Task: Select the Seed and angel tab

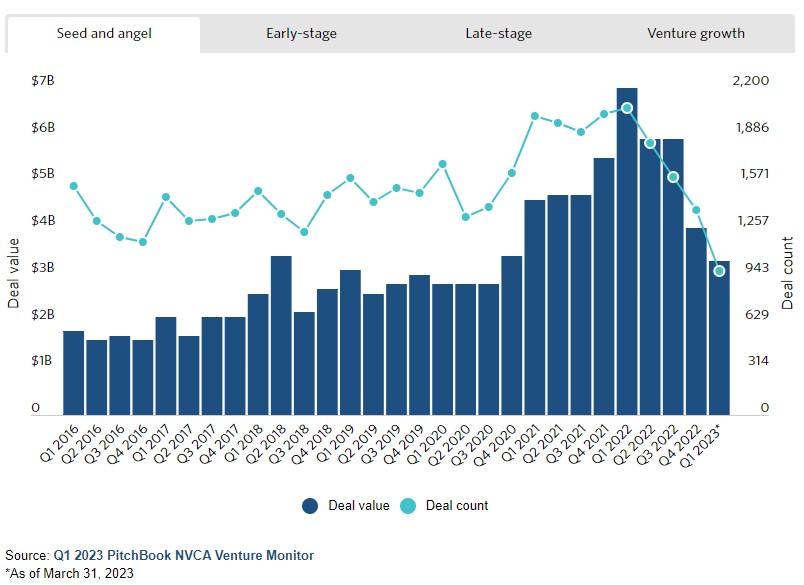Action: (x=104, y=34)
